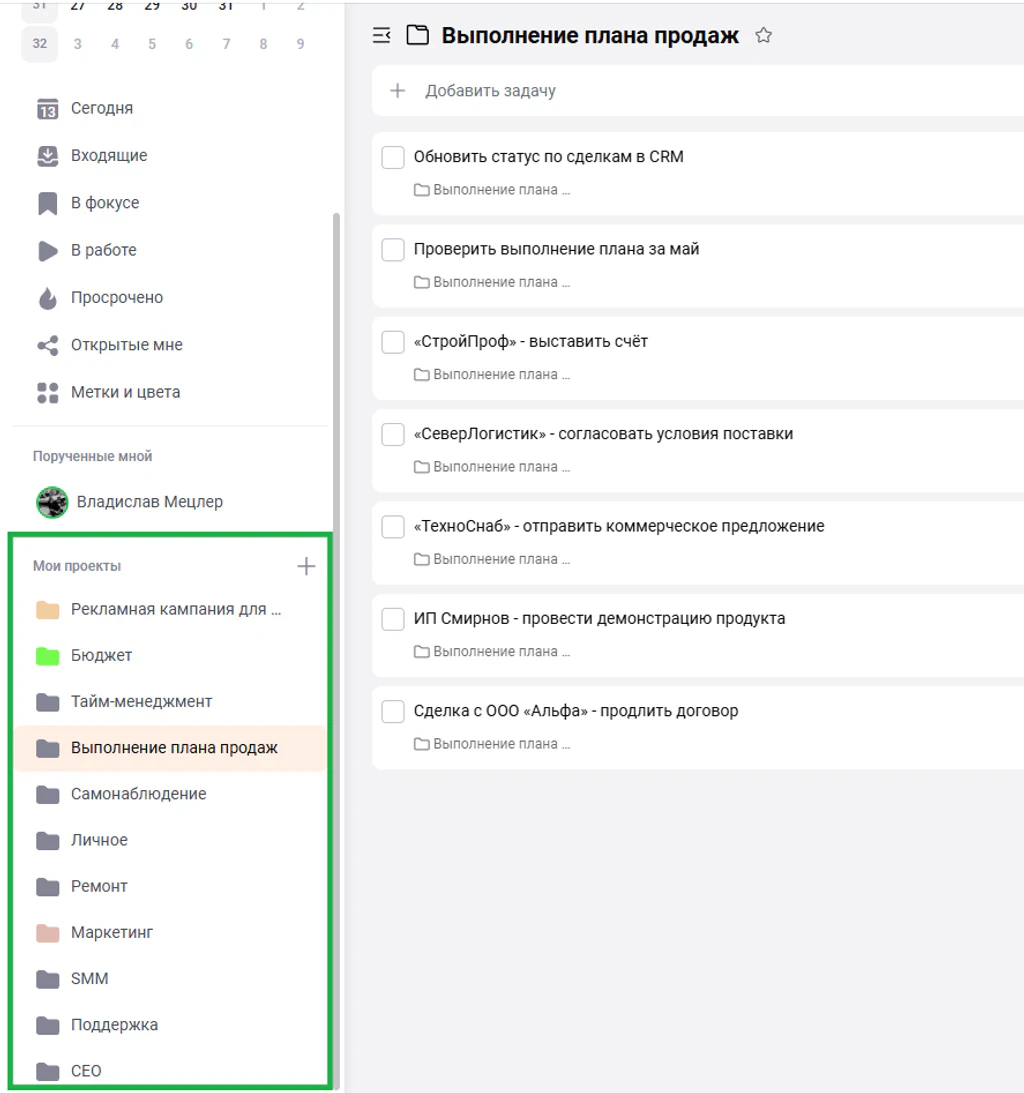The height and width of the screenshot is (1093, 1024).
Task: Open the Просрочено list
Action: click(117, 298)
